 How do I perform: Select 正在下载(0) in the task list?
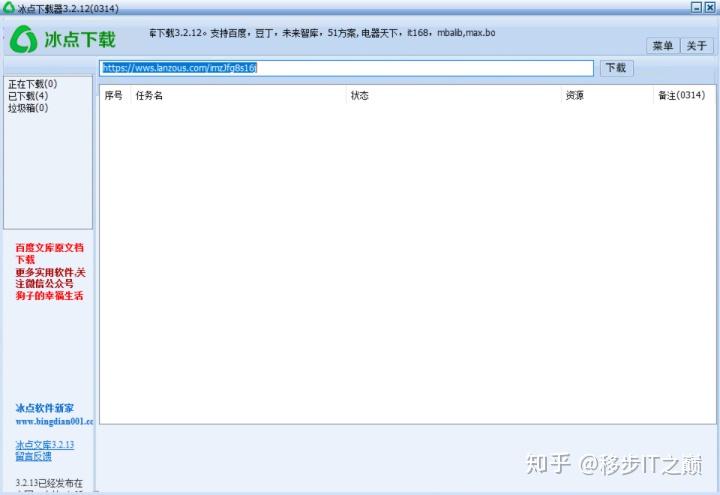pyautogui.click(x=33, y=84)
